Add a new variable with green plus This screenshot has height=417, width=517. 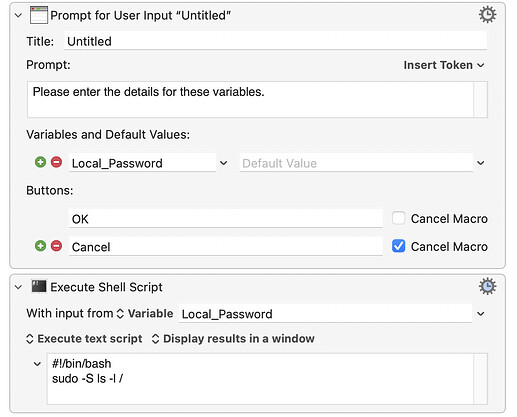[40, 162]
